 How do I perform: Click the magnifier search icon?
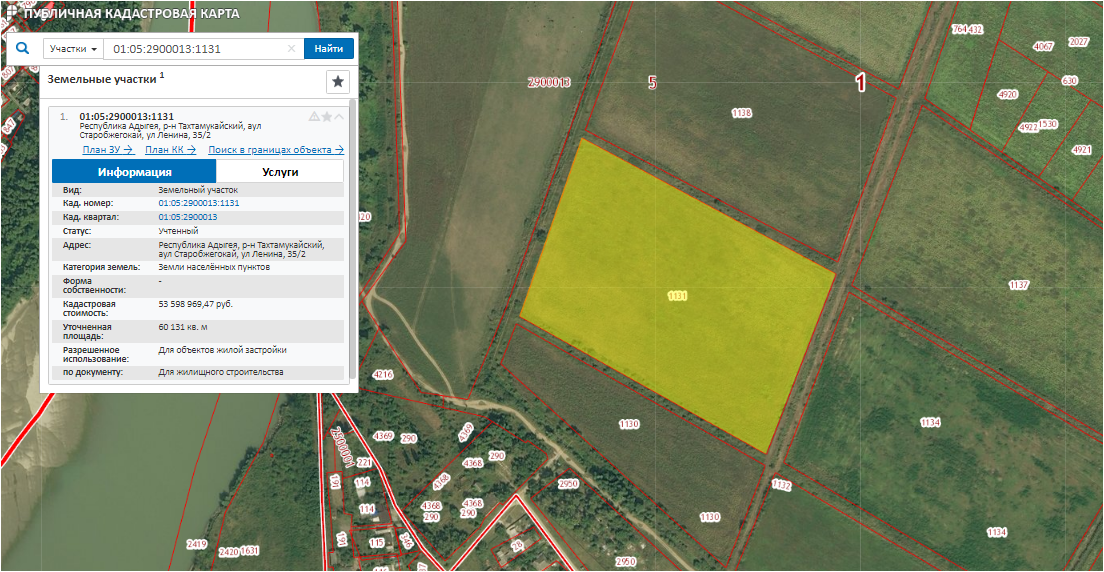[23, 49]
